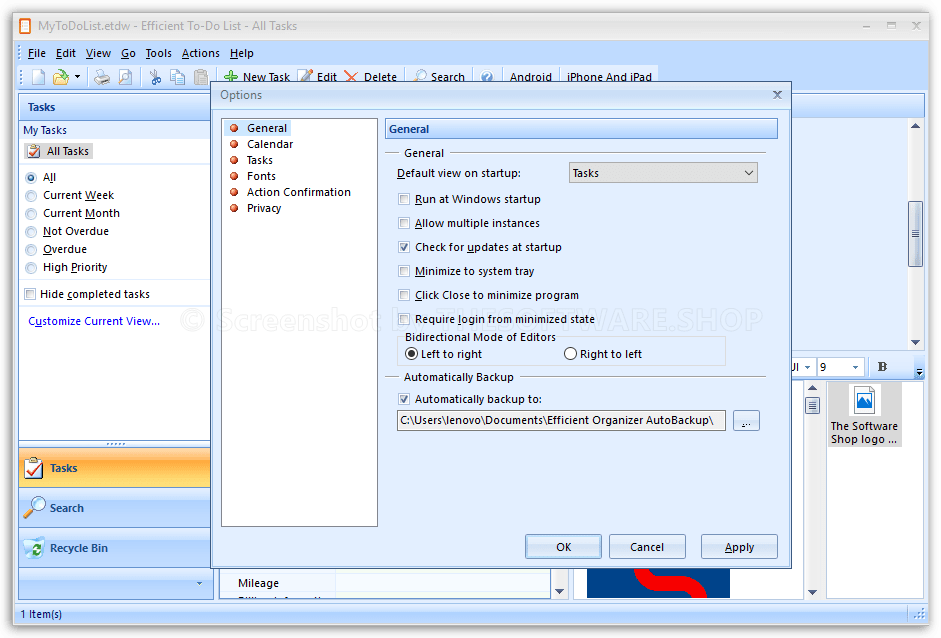Select Bold formatting icon

point(881,366)
